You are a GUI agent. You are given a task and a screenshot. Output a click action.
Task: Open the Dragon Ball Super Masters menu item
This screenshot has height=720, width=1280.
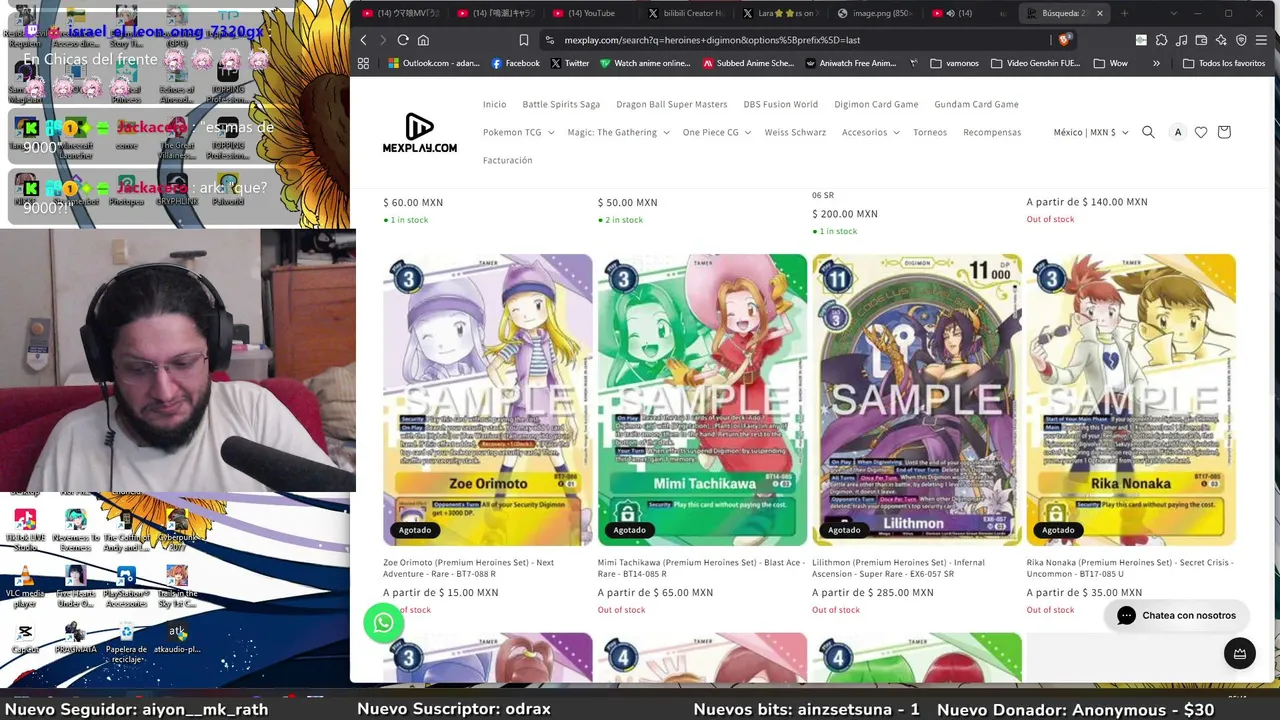coord(672,104)
